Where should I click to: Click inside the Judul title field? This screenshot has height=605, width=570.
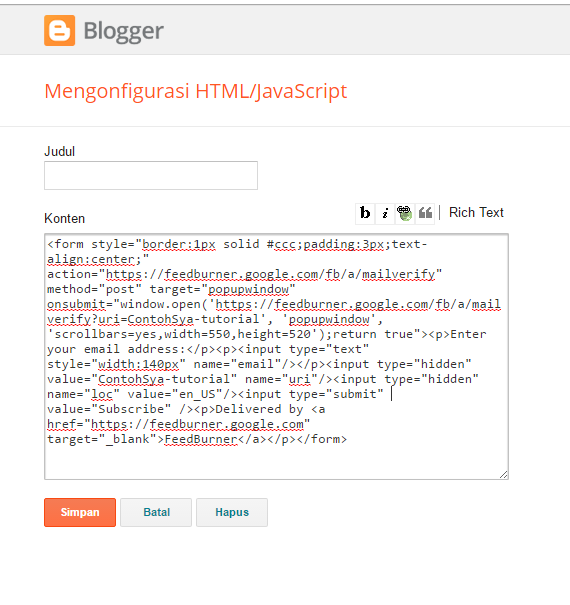click(151, 176)
